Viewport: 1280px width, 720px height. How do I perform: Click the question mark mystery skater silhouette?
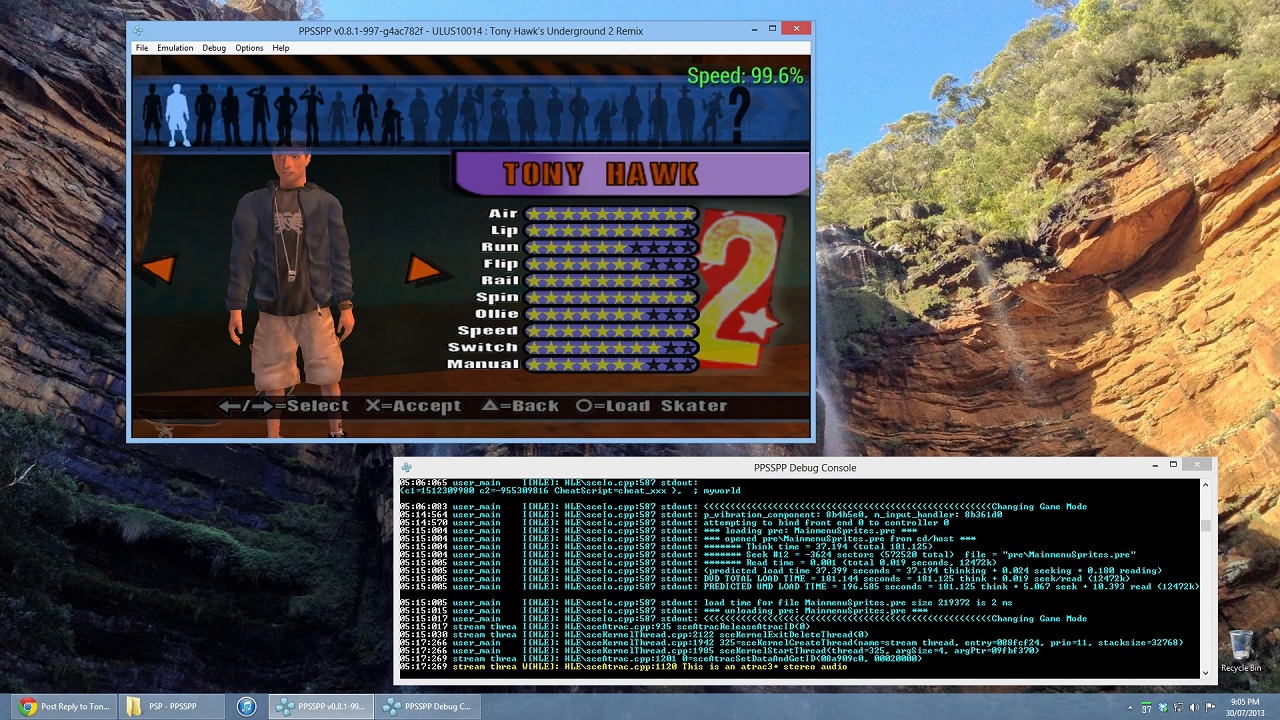coord(740,115)
